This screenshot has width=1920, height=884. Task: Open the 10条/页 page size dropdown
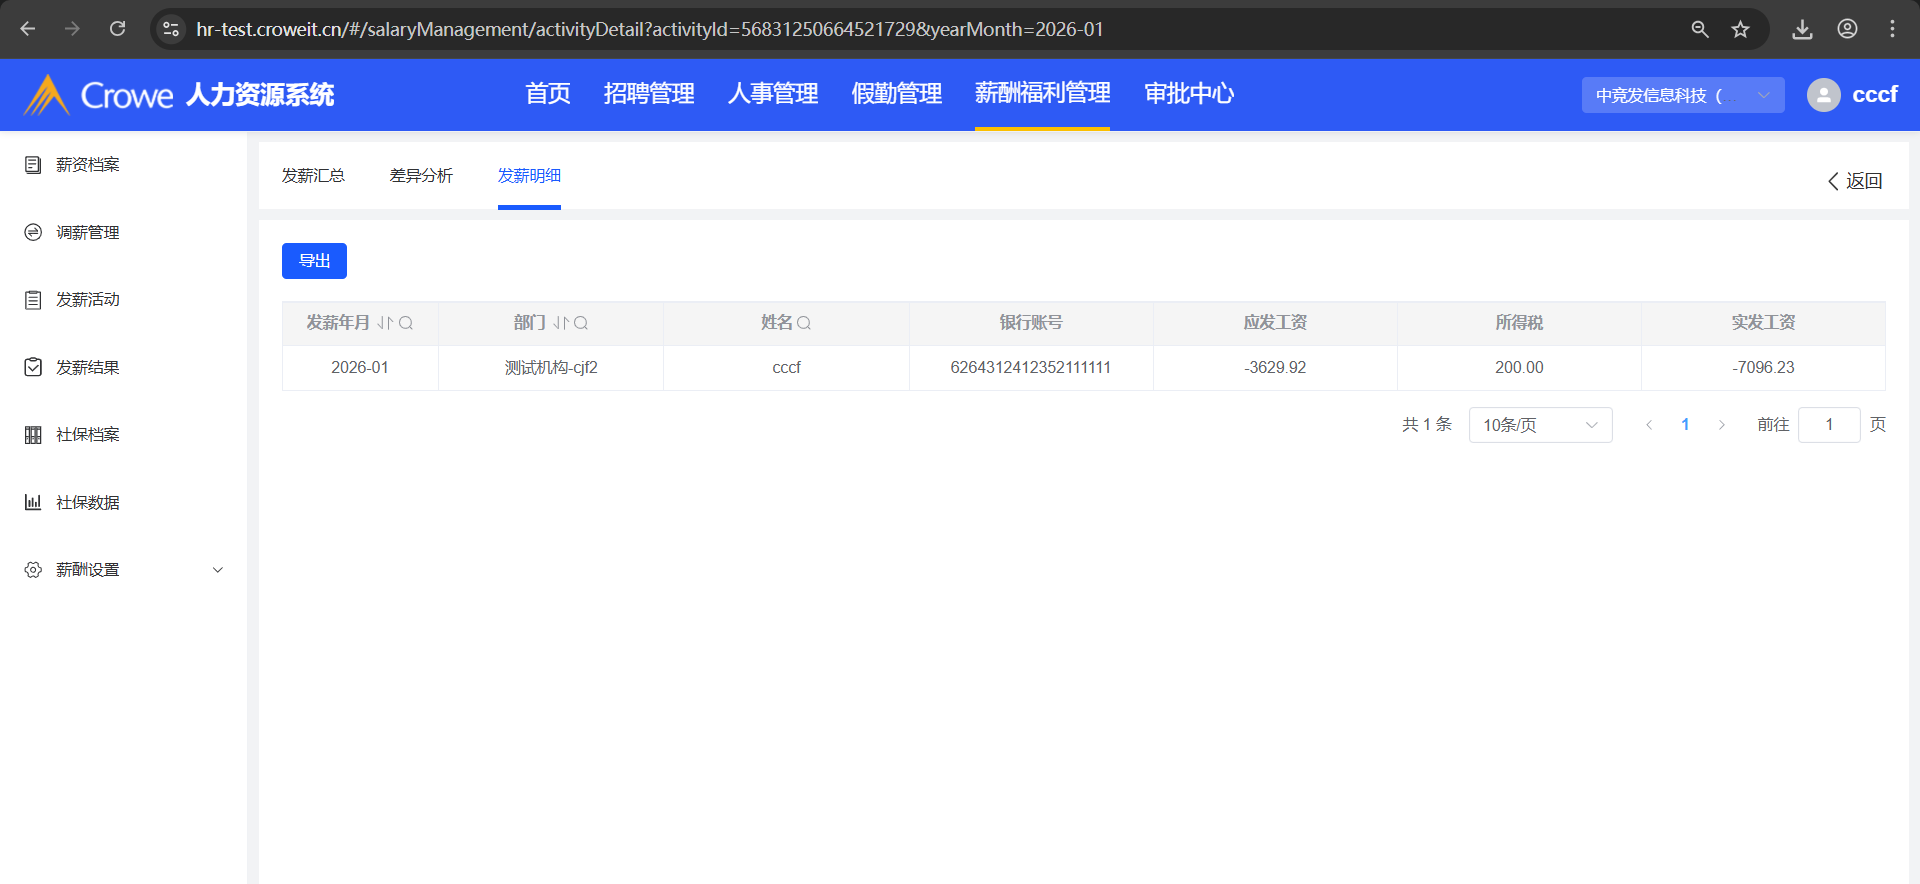point(1540,425)
